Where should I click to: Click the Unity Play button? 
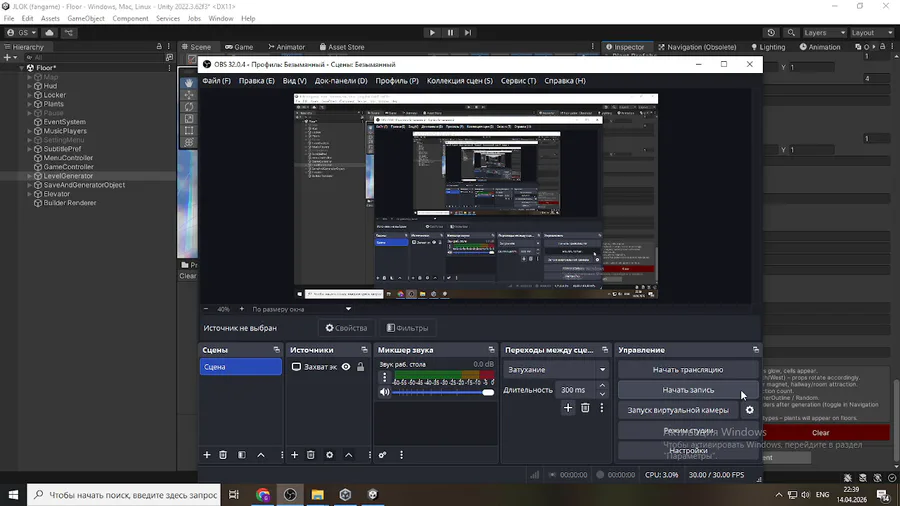point(432,33)
